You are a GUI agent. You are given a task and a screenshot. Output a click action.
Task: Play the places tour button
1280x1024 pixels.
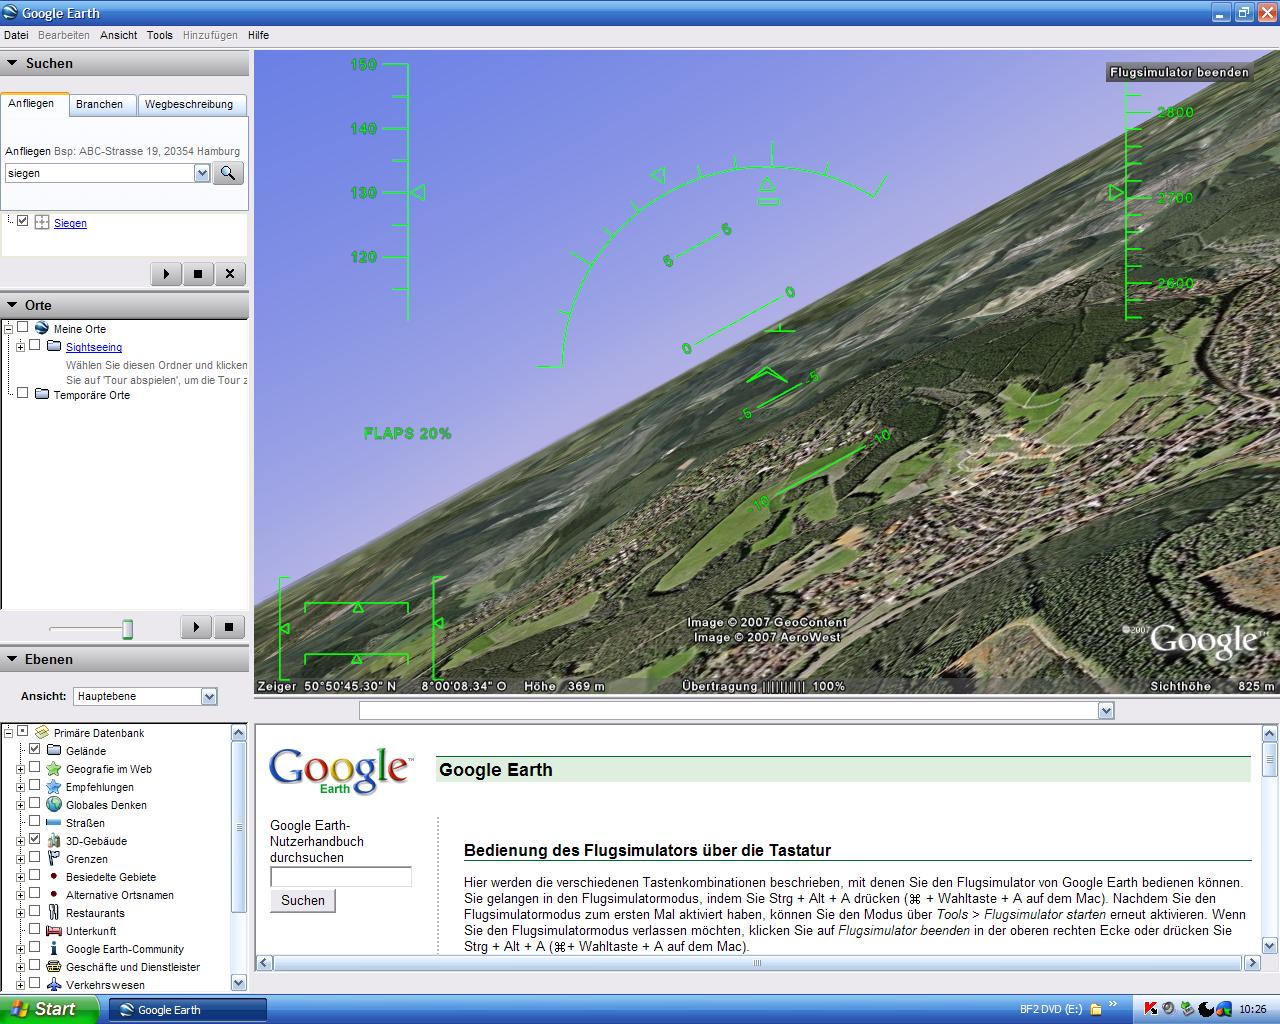coord(196,627)
